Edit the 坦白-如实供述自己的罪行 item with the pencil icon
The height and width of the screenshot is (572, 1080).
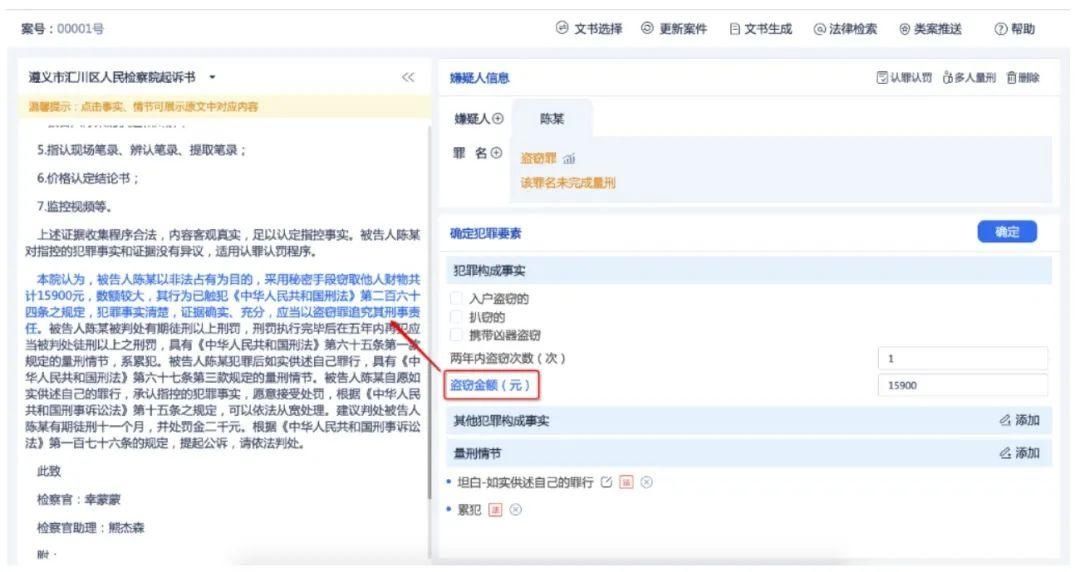(606, 482)
